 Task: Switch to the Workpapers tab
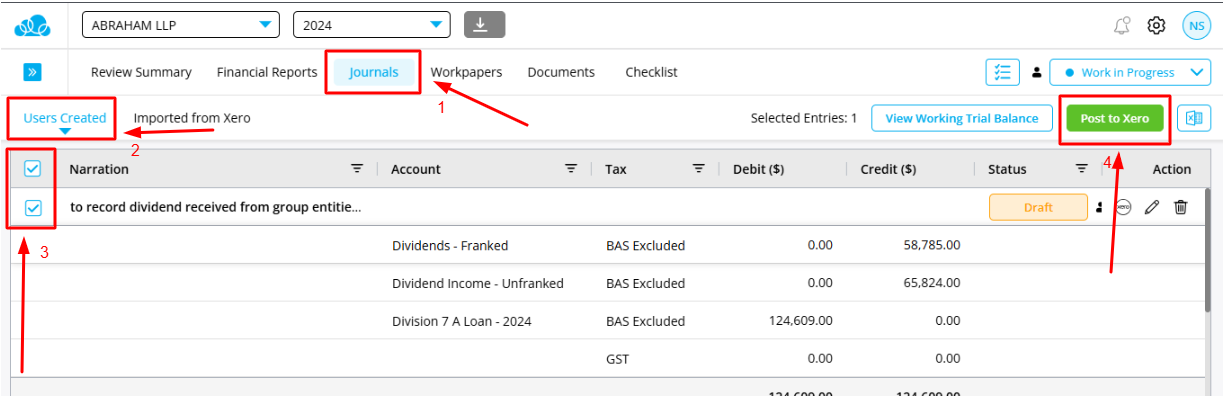pos(466,72)
